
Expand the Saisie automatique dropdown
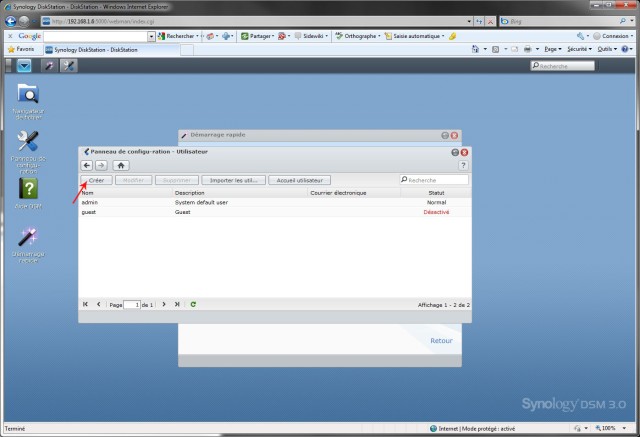(x=442, y=36)
